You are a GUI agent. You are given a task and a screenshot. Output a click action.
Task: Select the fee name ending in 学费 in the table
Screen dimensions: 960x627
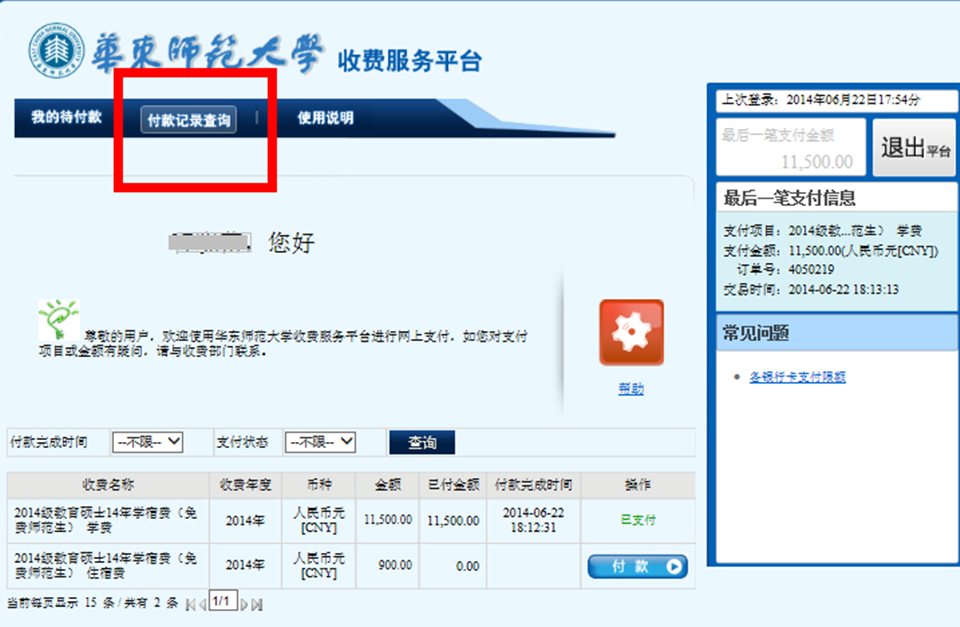click(x=106, y=520)
